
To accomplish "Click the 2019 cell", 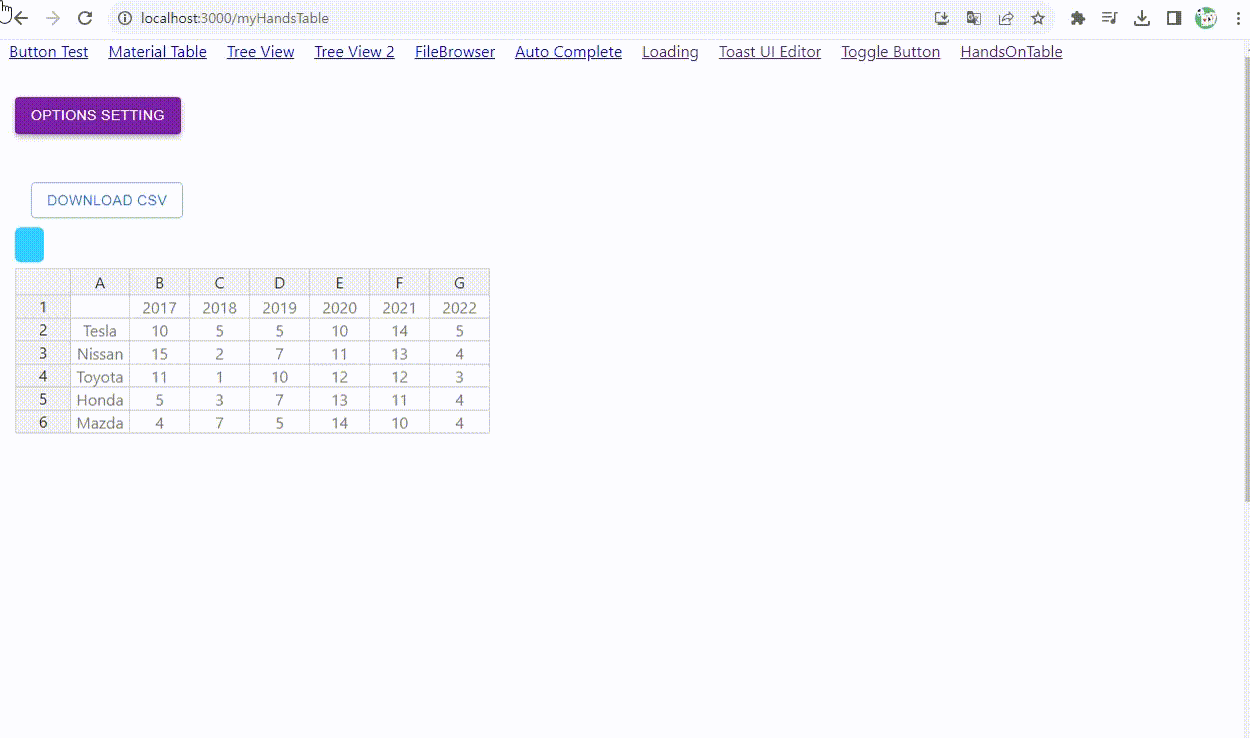I will point(280,308).
